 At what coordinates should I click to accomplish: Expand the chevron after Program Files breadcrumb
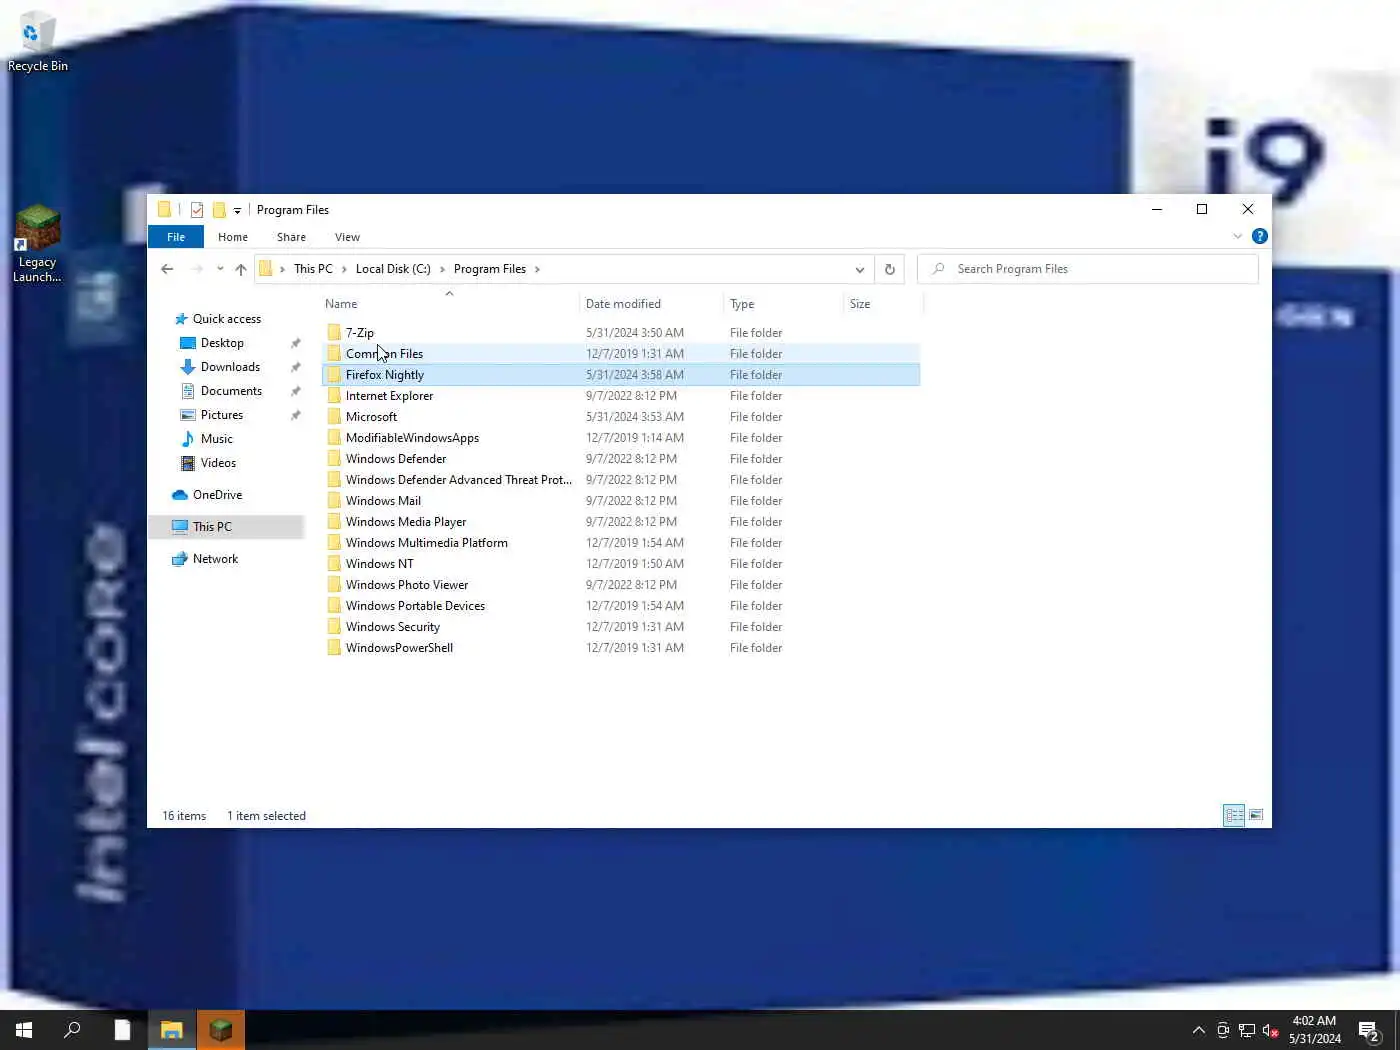tap(537, 269)
